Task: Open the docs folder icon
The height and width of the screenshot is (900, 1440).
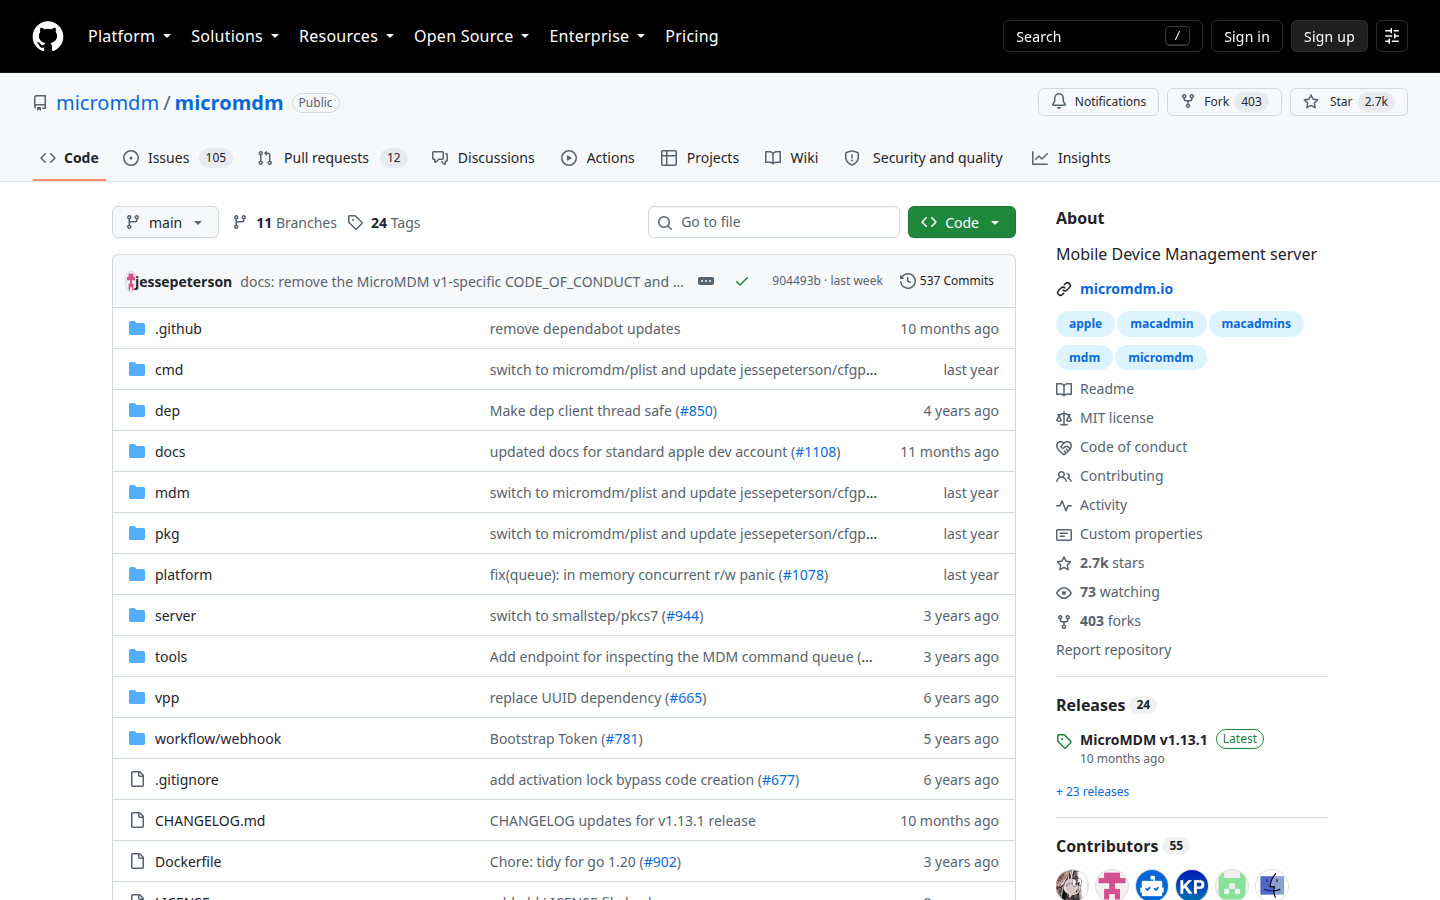Action: click(137, 451)
